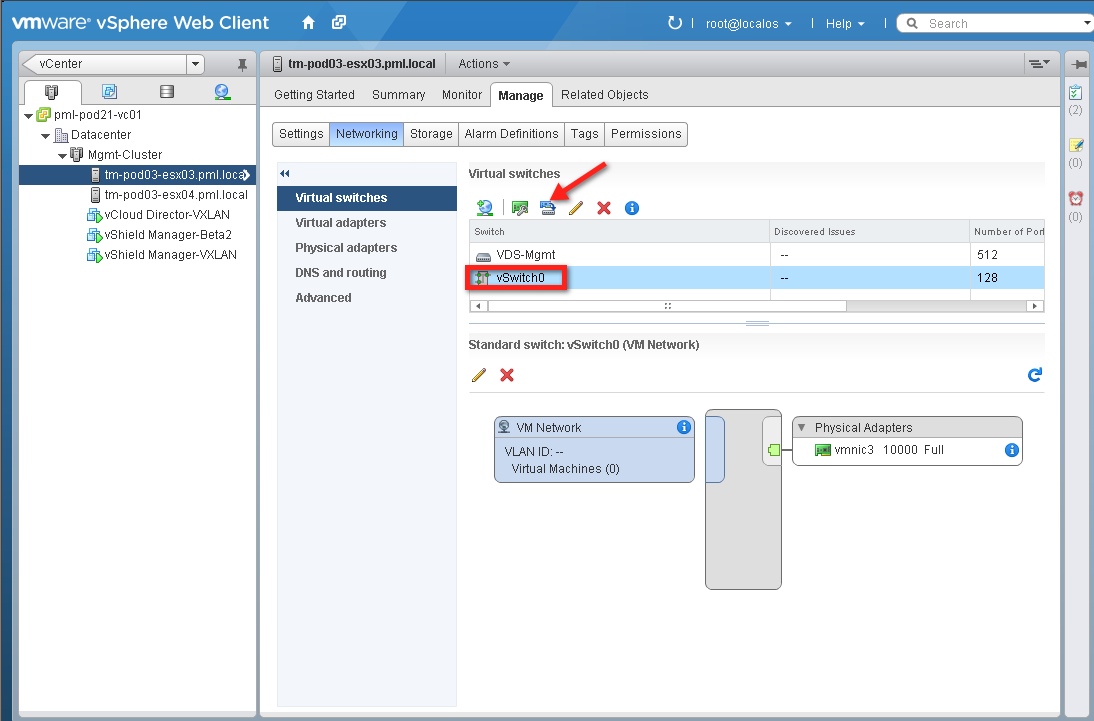
Task: Click the Add host networking icon
Action: (484, 208)
